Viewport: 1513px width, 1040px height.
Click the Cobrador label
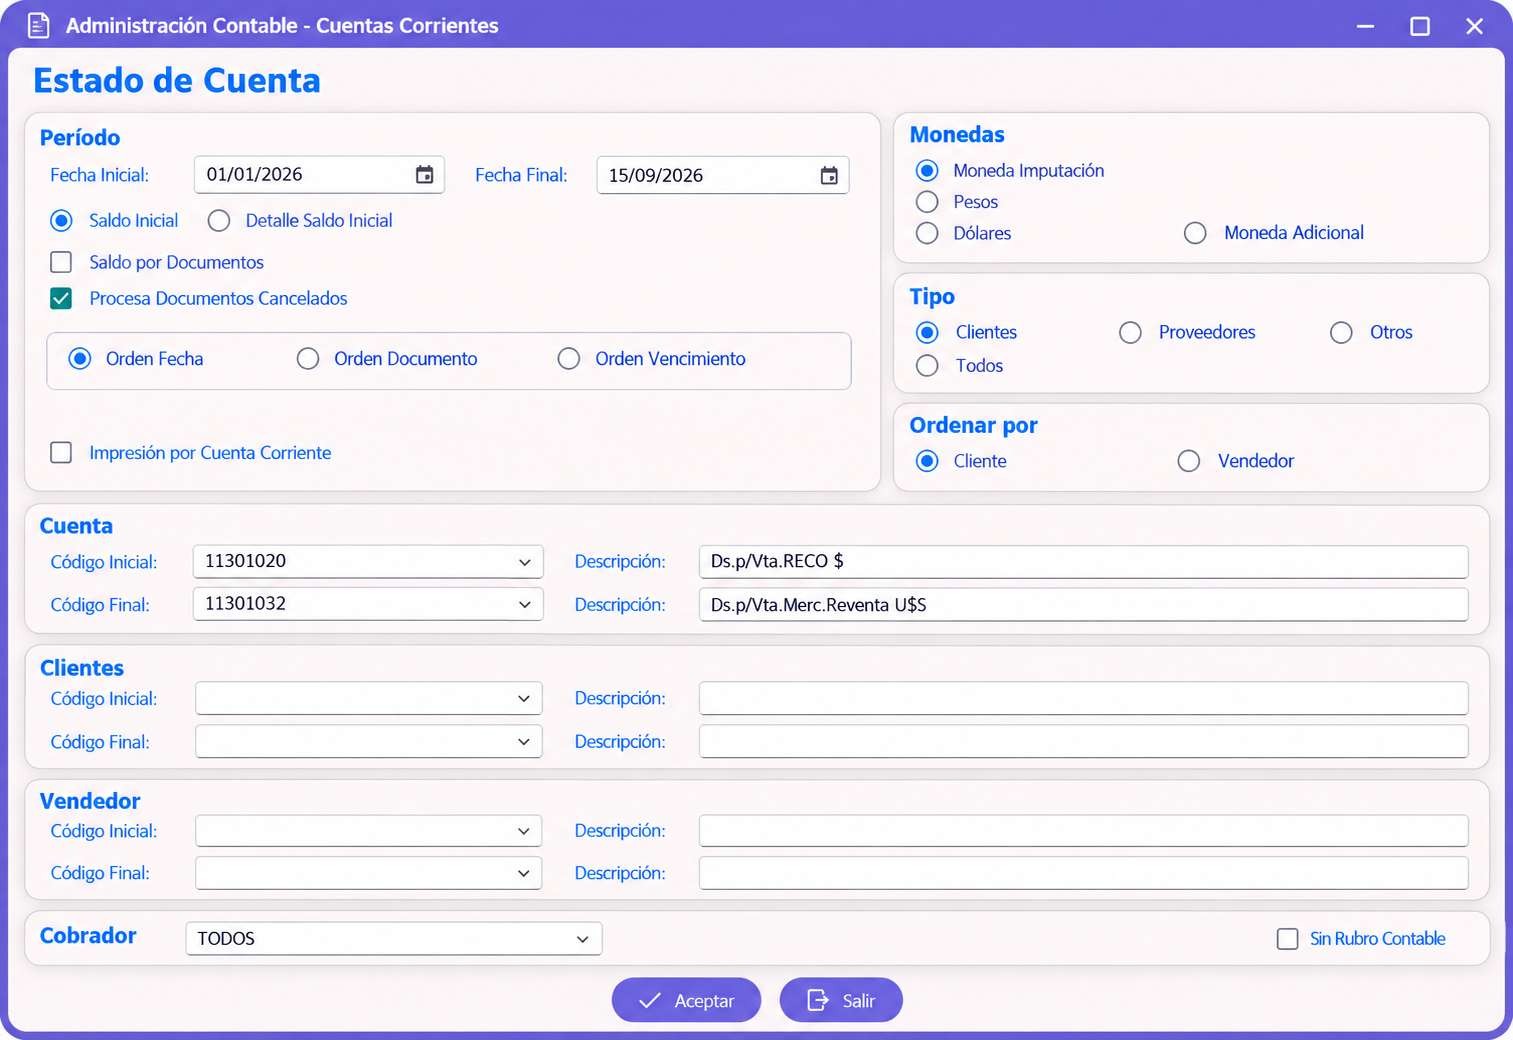coord(88,936)
